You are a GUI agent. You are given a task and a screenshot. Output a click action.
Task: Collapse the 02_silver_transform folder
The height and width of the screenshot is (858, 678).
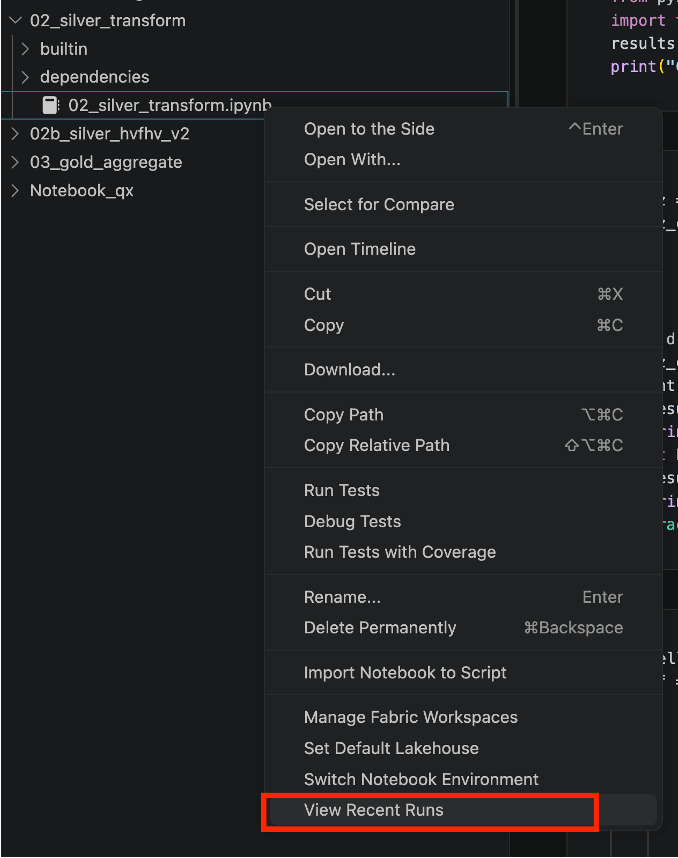(15, 20)
